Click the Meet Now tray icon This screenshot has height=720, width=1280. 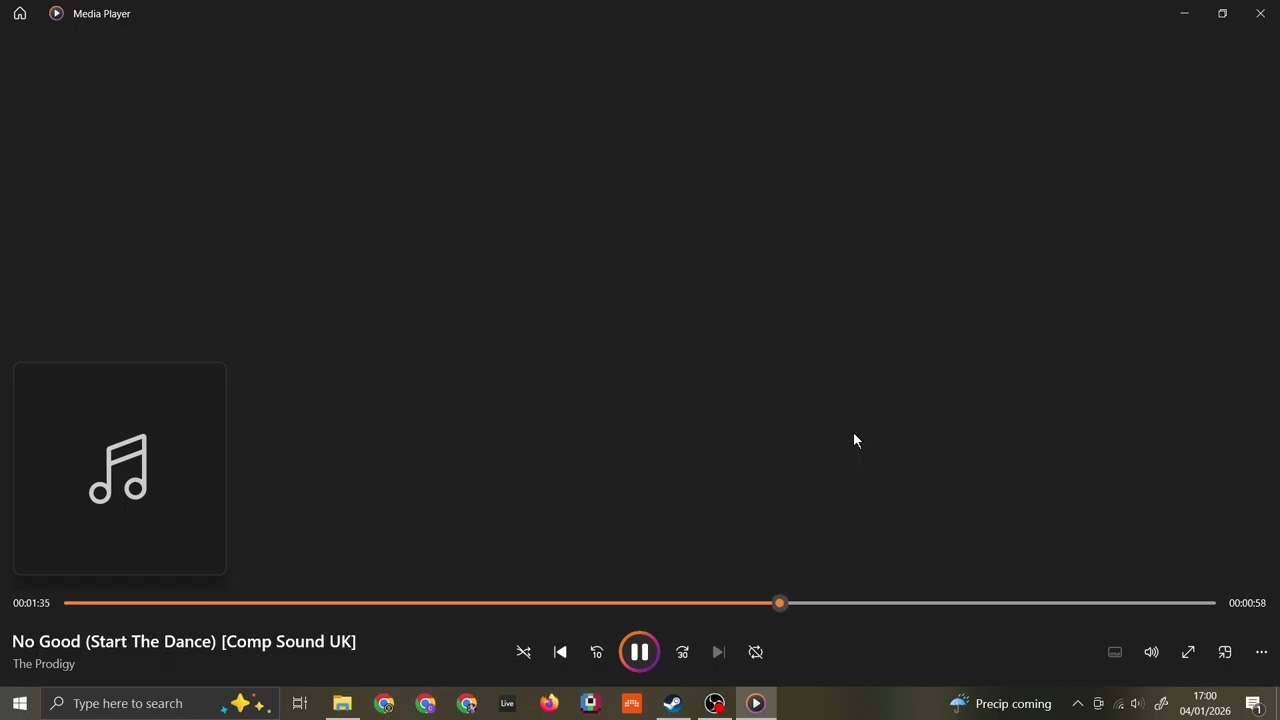(1098, 703)
